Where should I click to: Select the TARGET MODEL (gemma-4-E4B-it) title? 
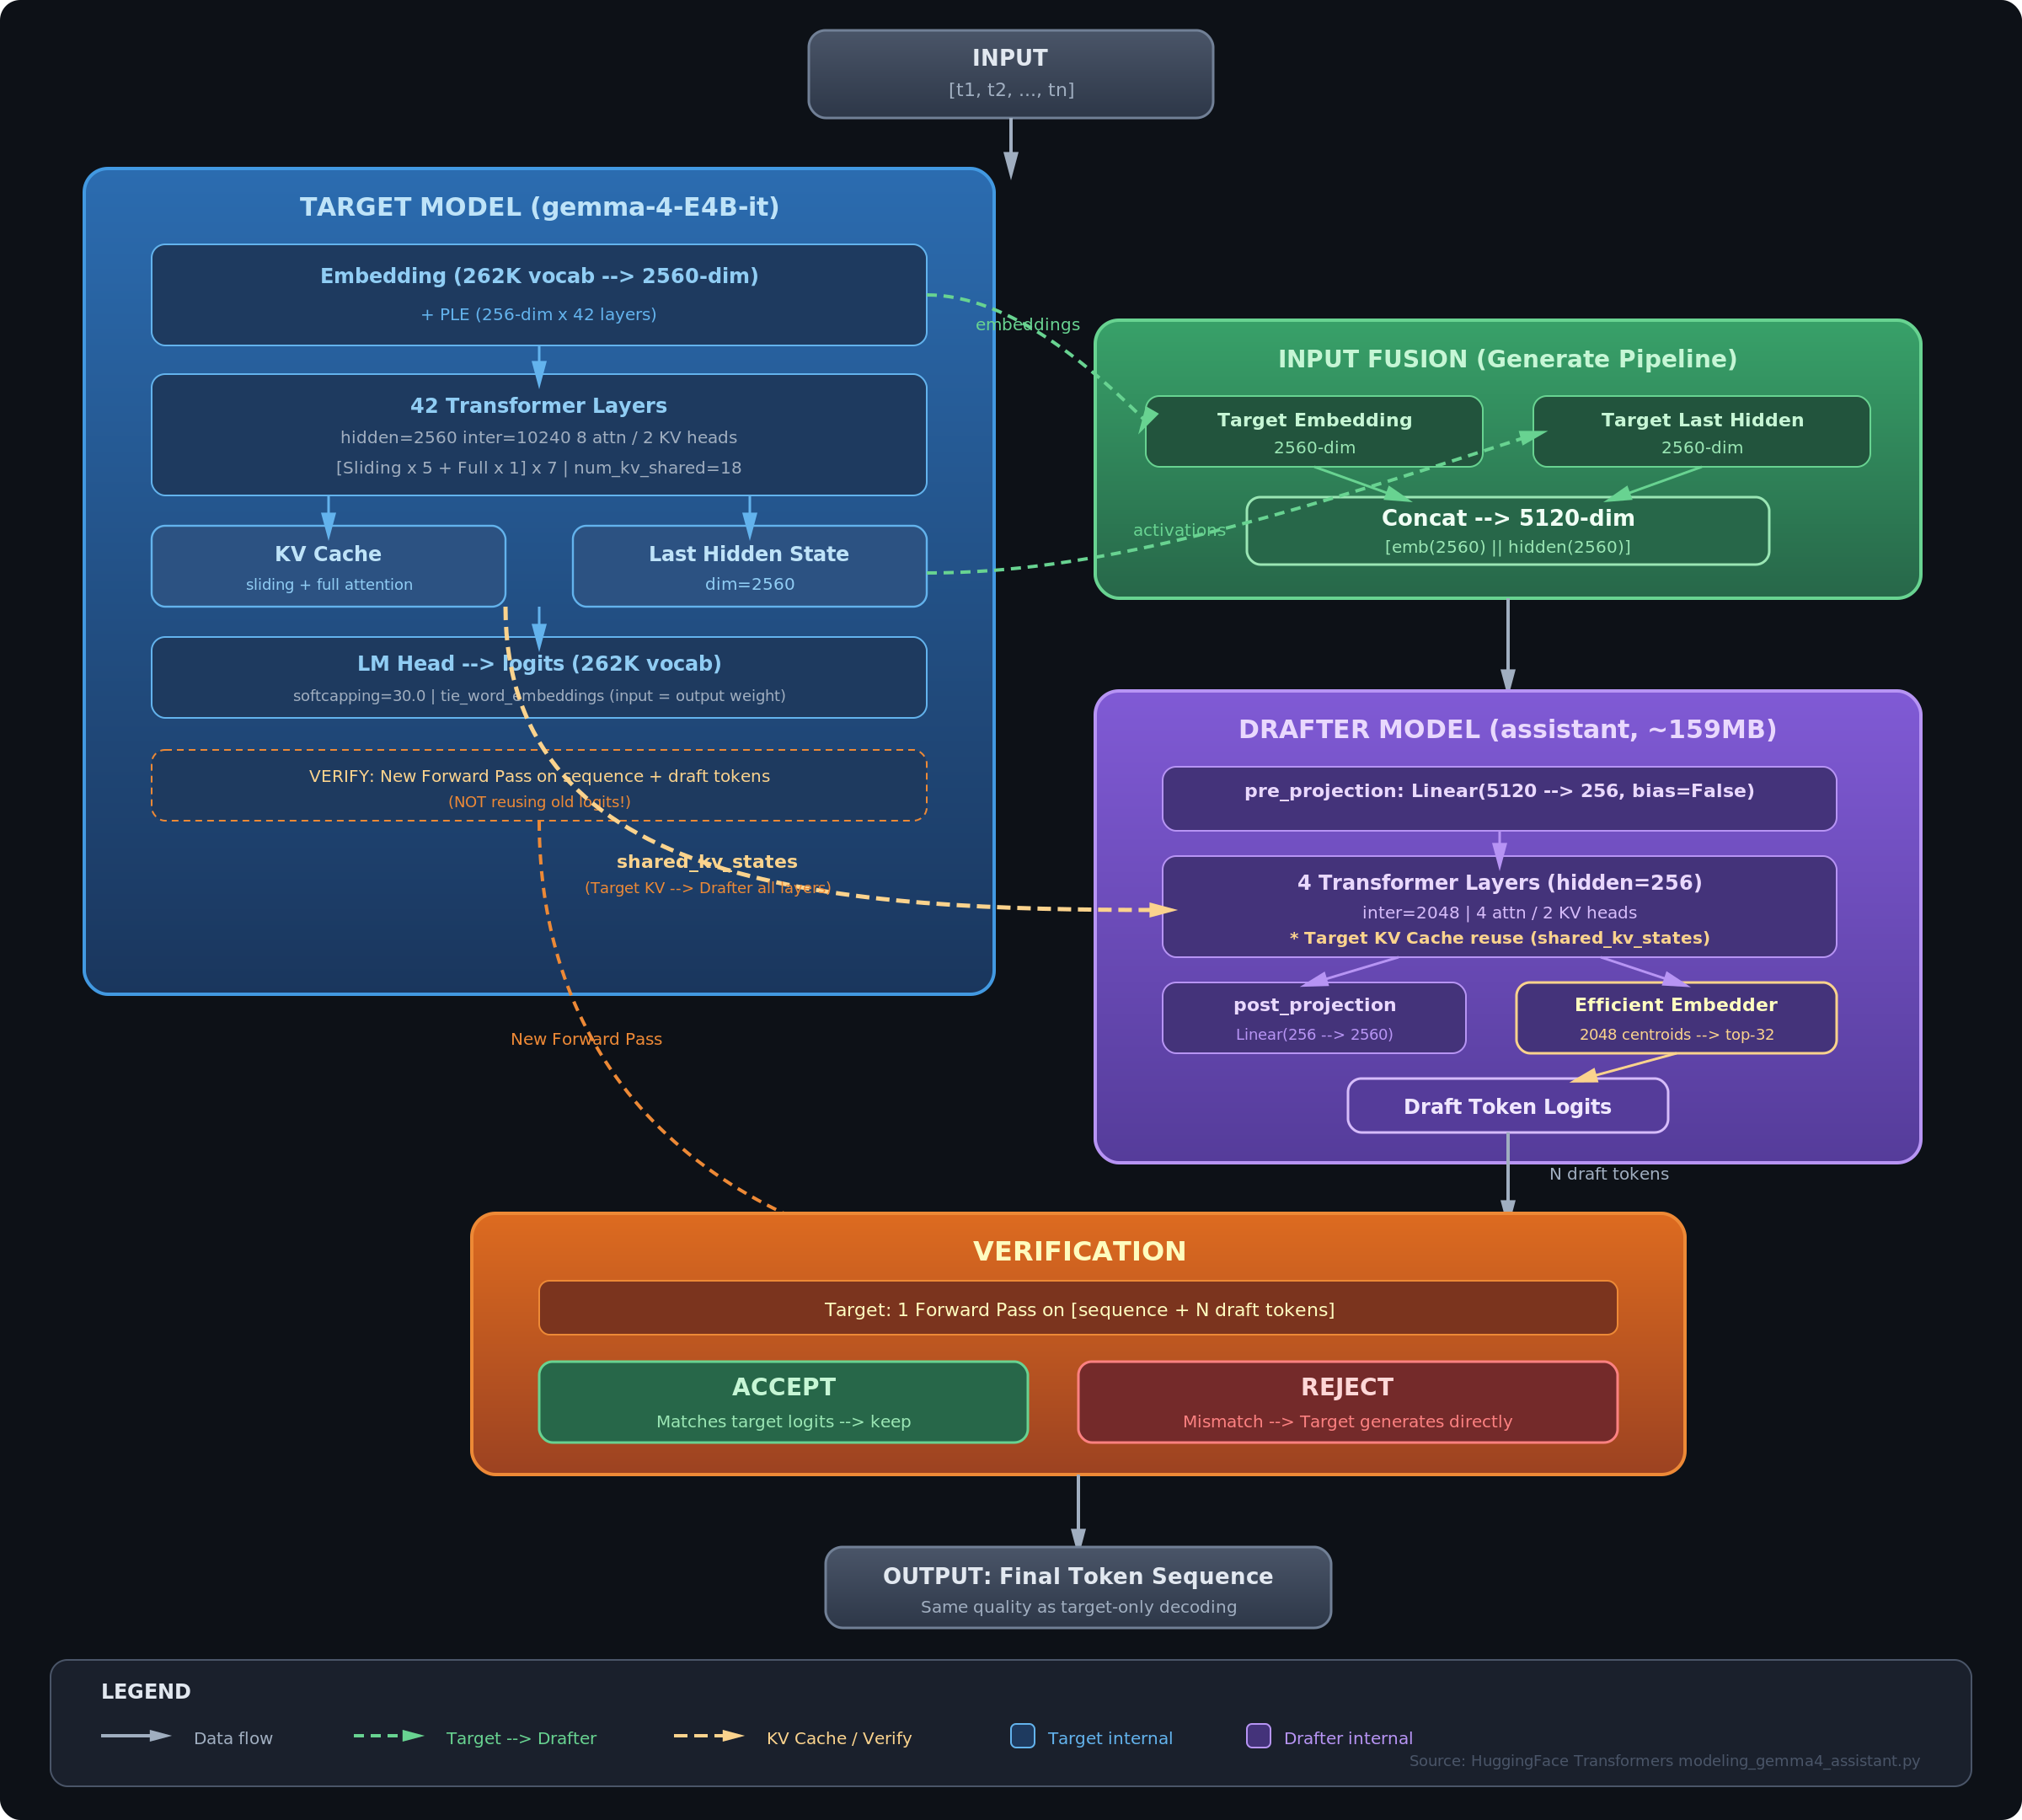tap(539, 207)
